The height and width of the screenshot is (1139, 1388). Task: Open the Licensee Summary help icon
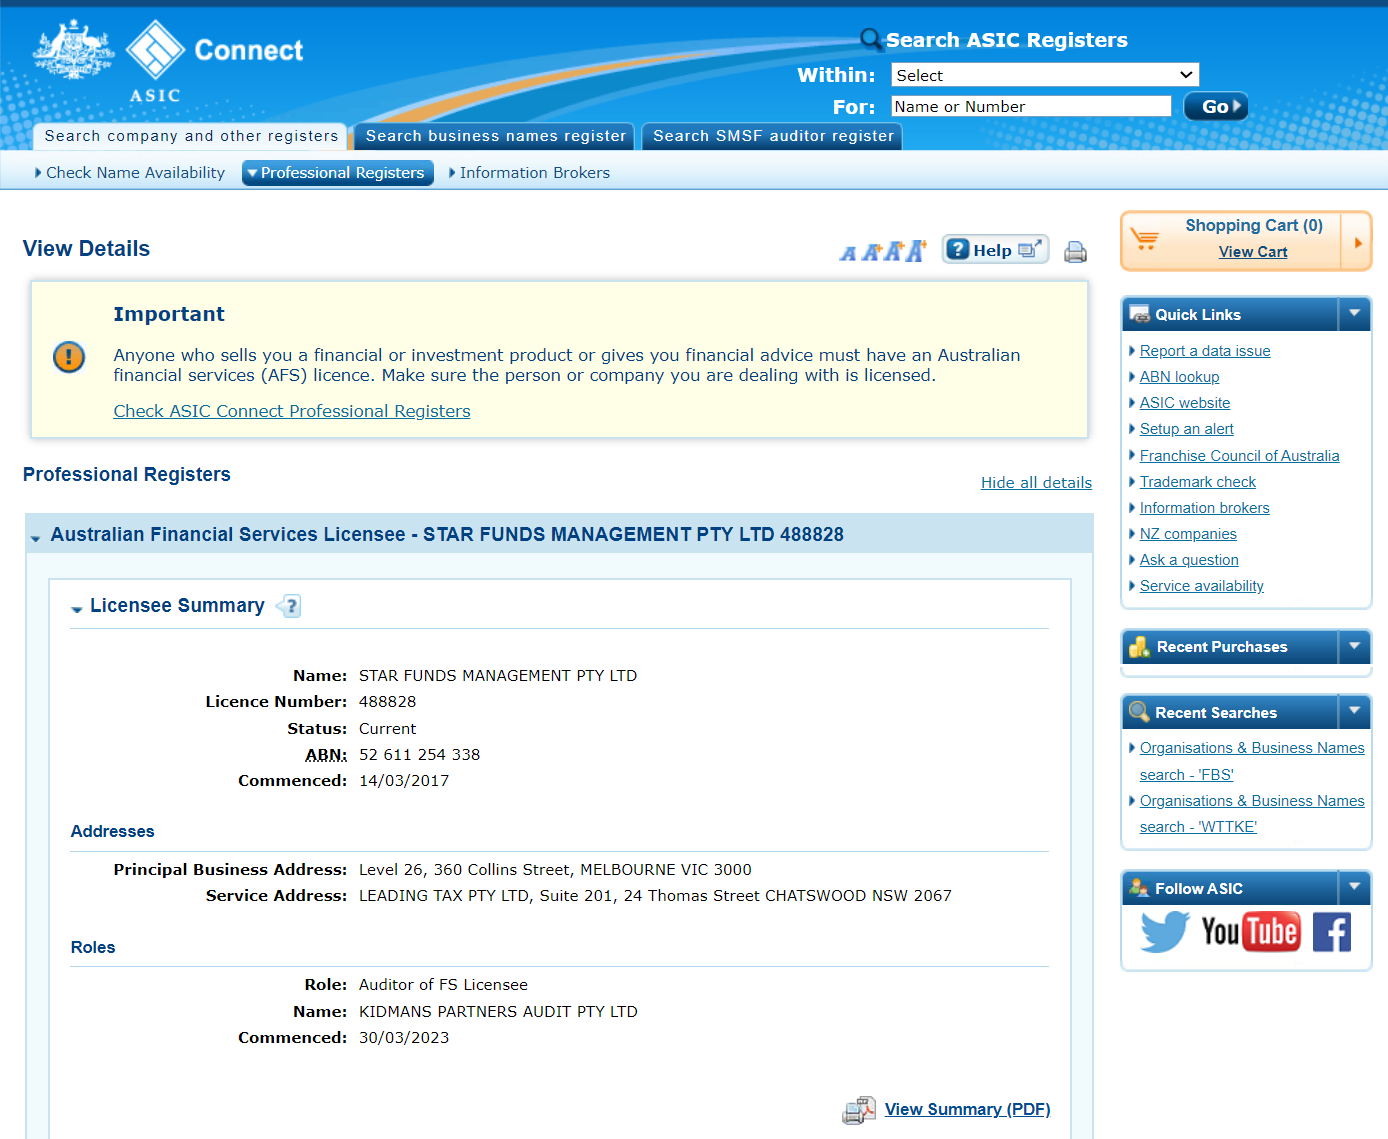click(289, 606)
